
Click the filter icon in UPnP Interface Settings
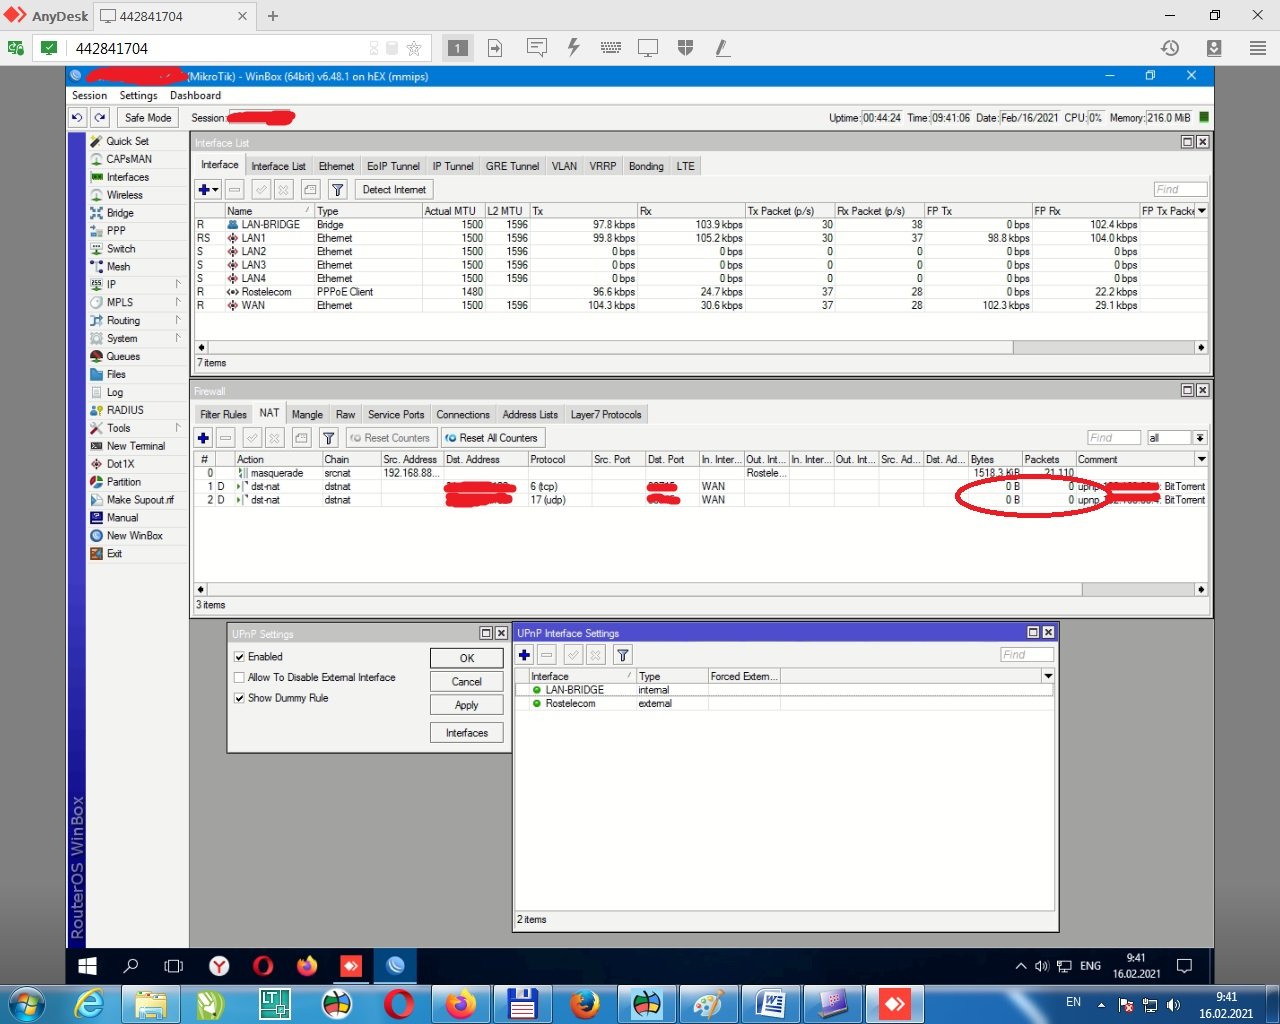[622, 655]
